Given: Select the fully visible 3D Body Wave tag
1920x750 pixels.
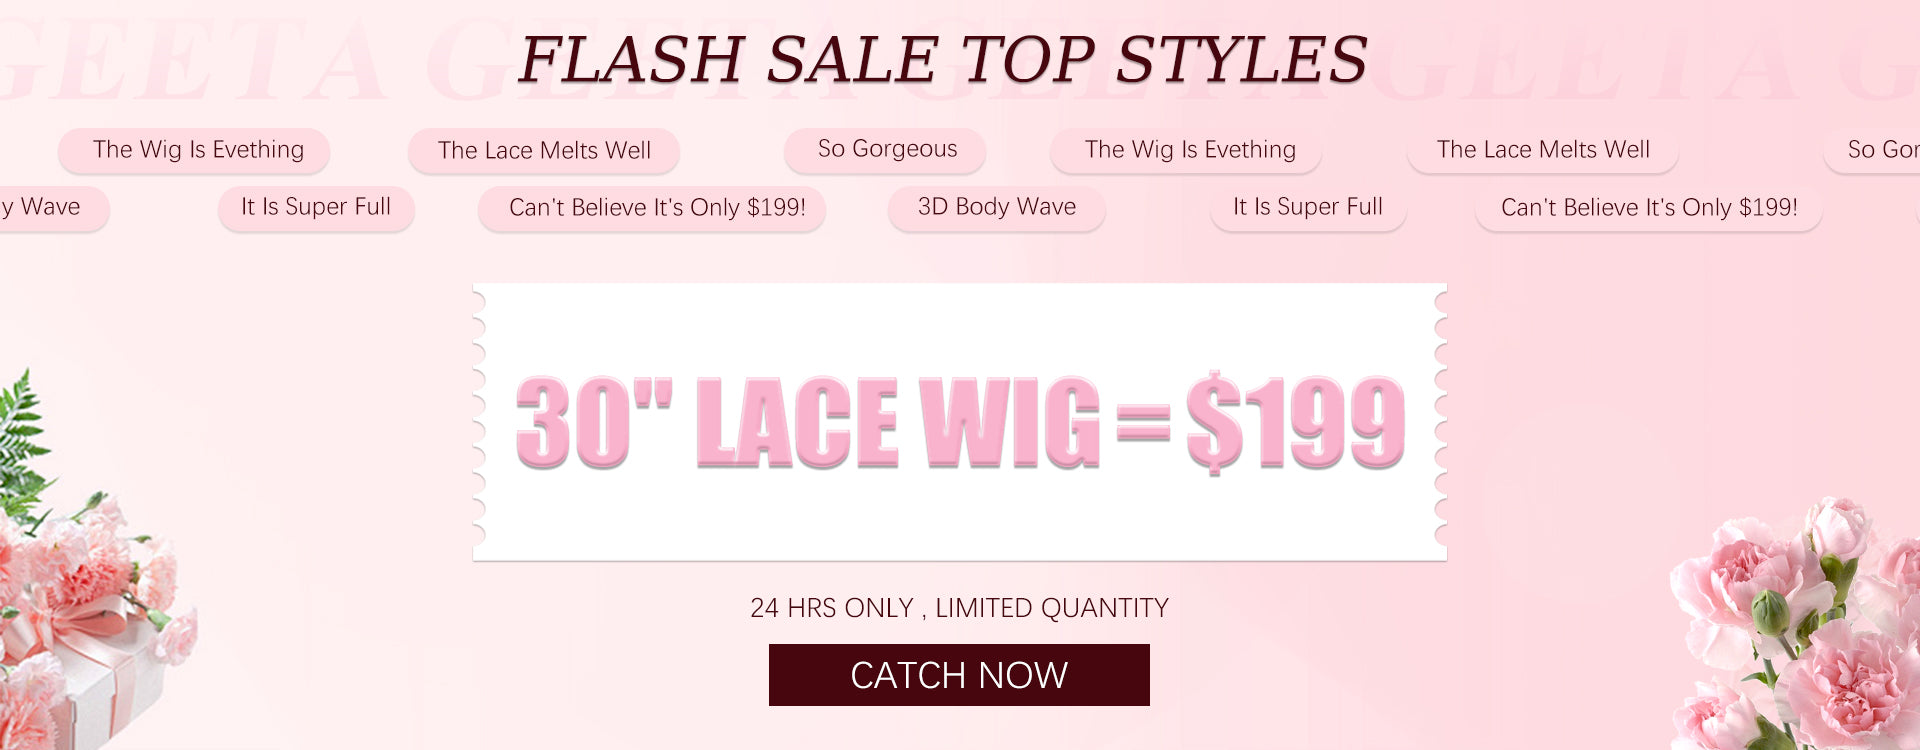Looking at the screenshot, I should [x=997, y=208].
